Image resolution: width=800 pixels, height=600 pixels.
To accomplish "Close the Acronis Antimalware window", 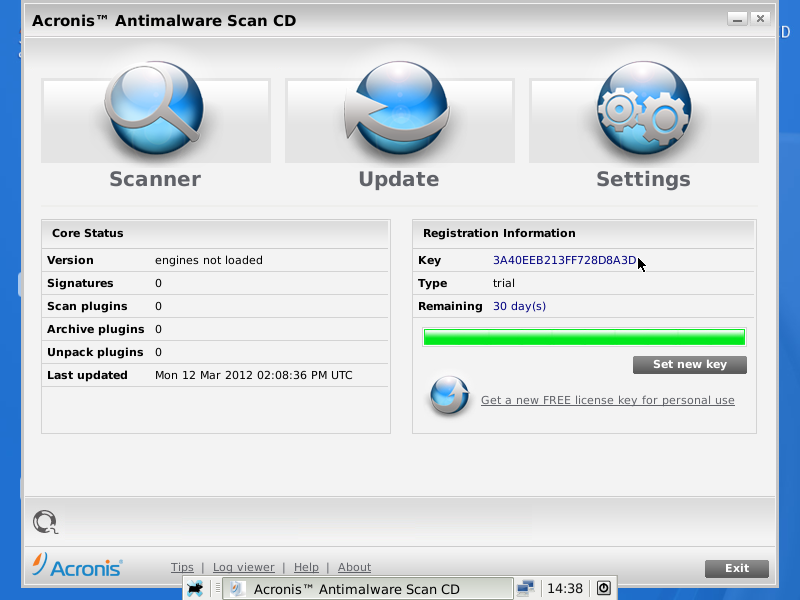I will pos(760,19).
